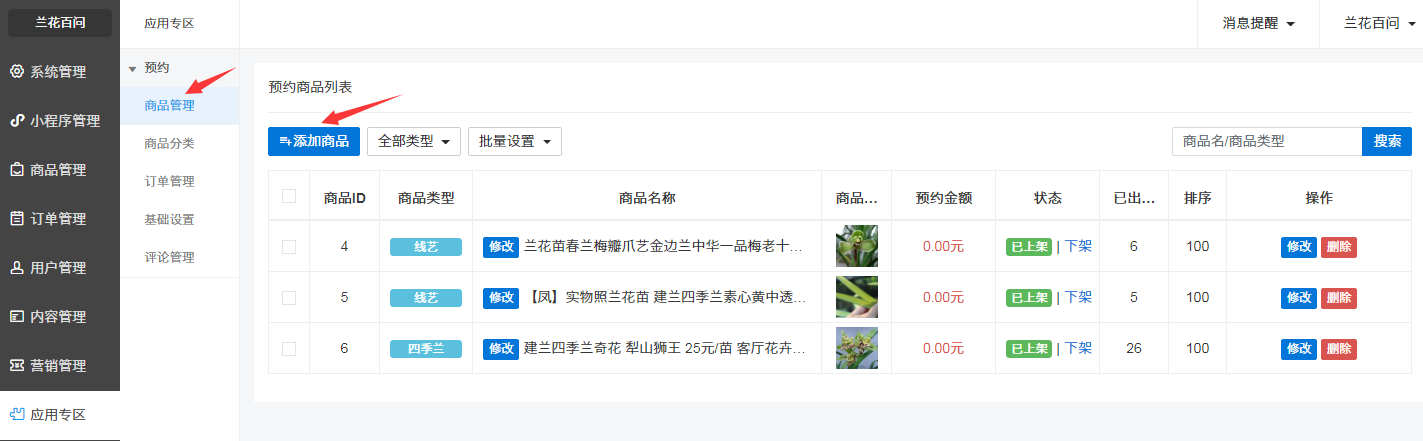Viewport: 1423px width, 441px height.
Task: Click 下架 link for product ID 6
Action: (x=1078, y=348)
